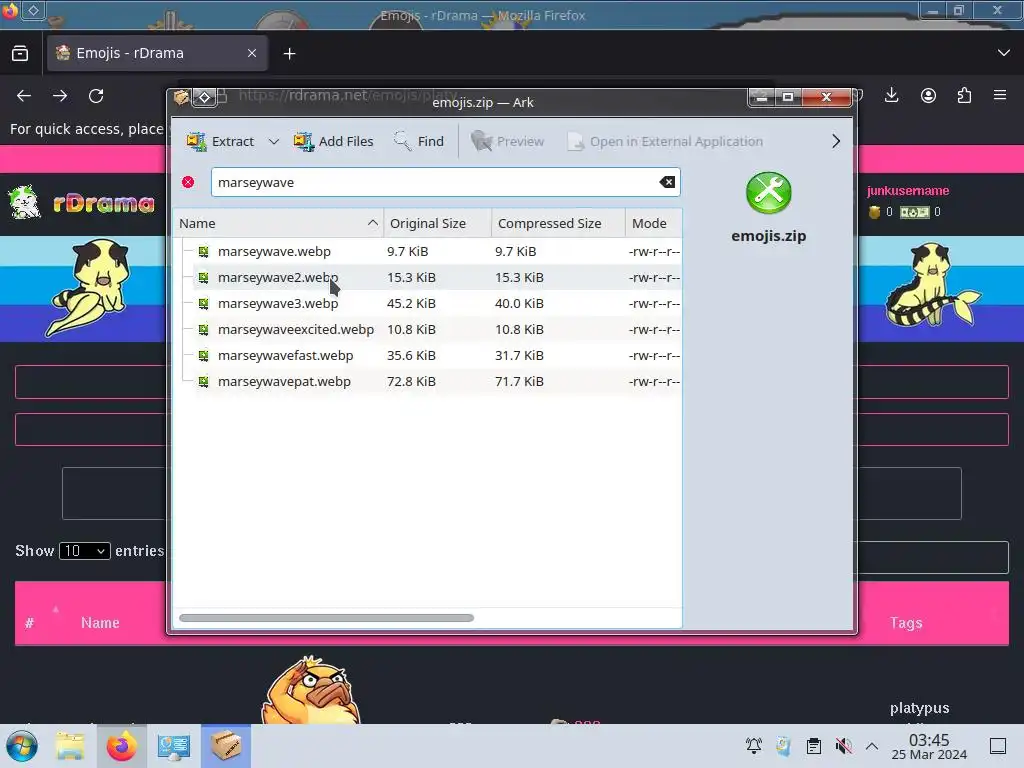Select the Emojis - rDrama tab
The image size is (1024, 768).
[x=157, y=54]
